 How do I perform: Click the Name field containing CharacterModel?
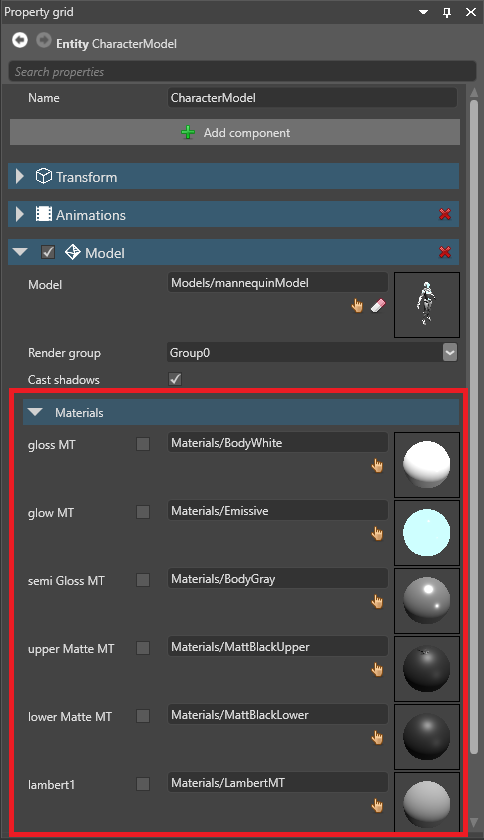[312, 98]
